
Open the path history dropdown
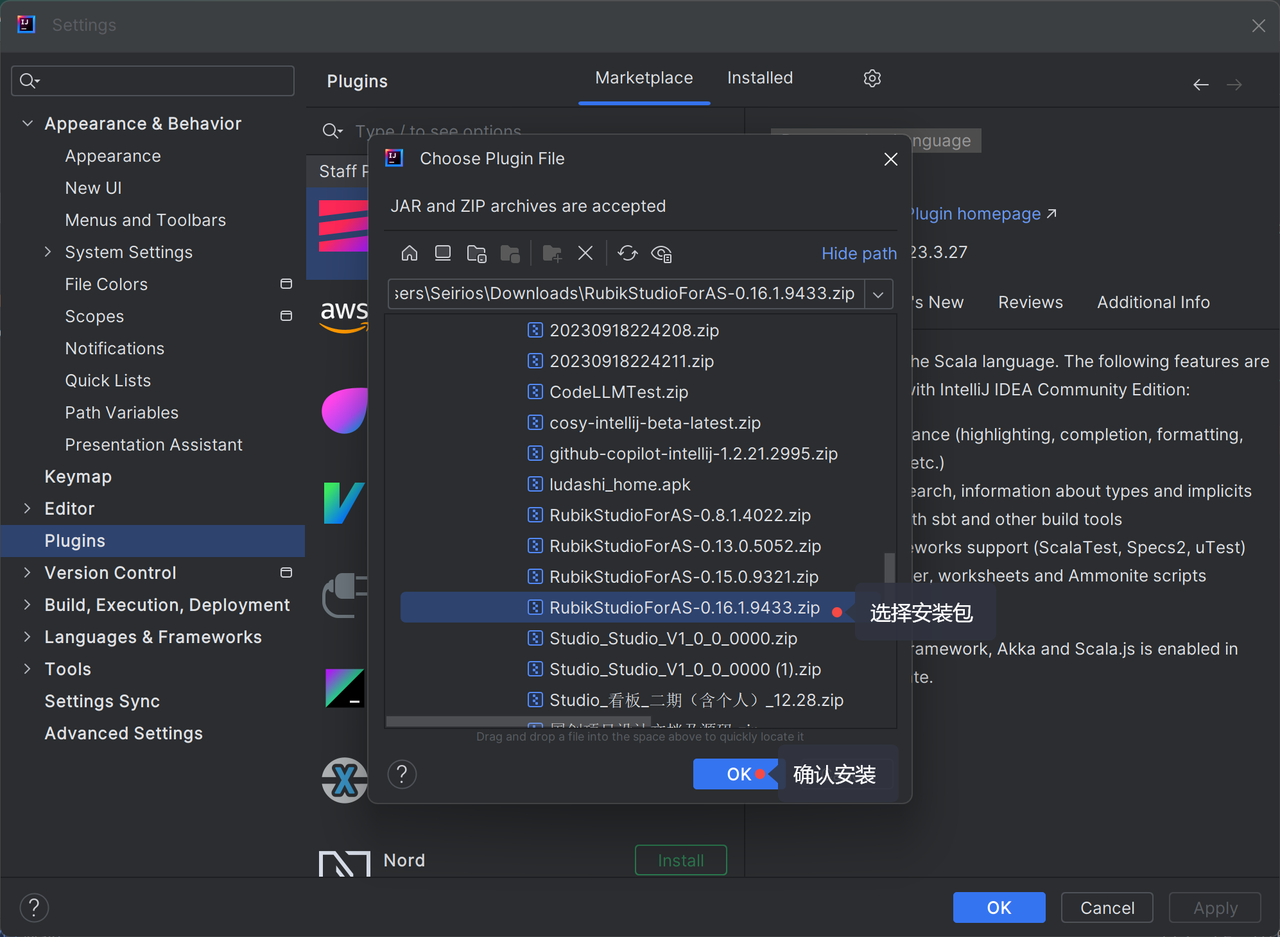879,294
